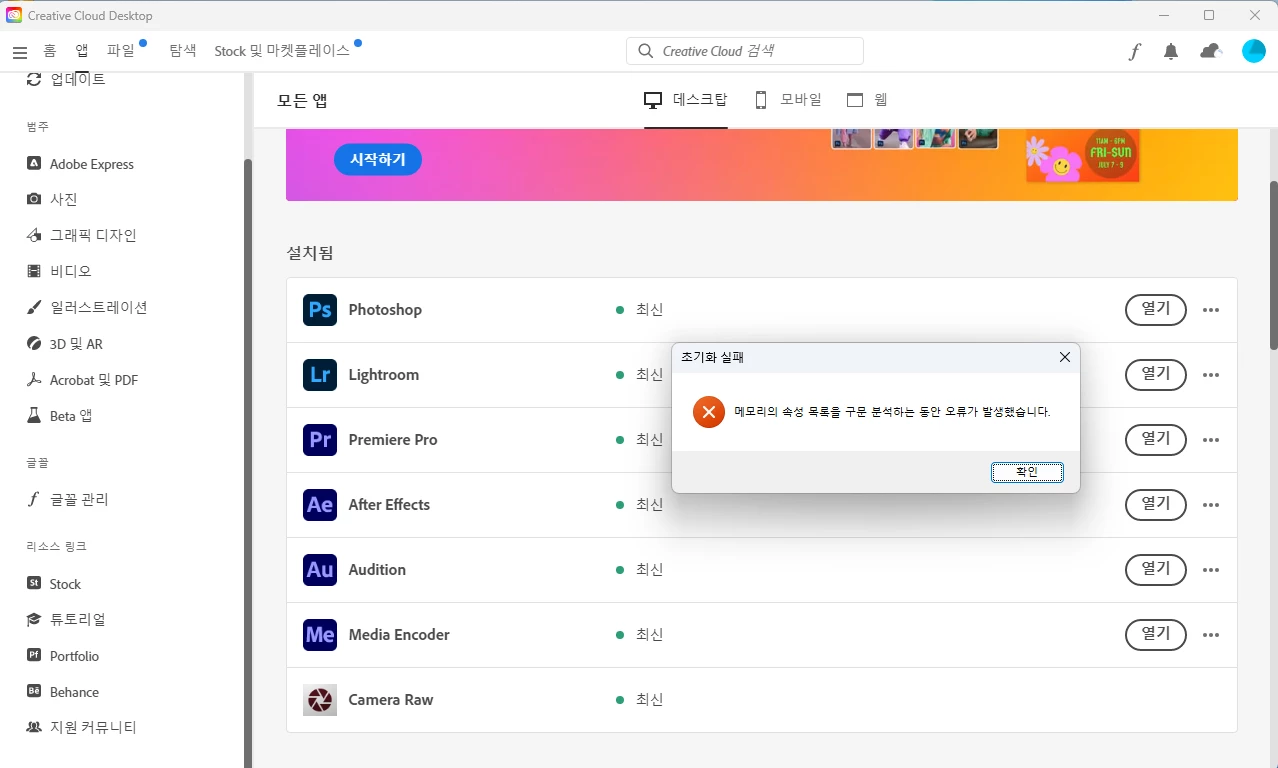
Task: Click the main content vertical scrollbar
Action: (1273, 265)
